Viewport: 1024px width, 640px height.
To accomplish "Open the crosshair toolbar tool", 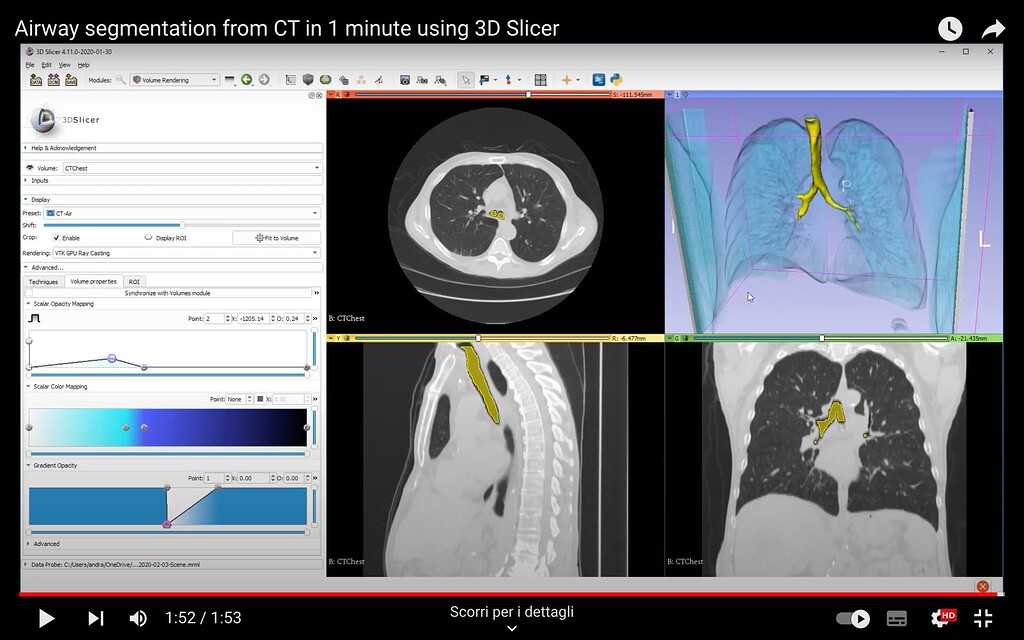I will (566, 79).
